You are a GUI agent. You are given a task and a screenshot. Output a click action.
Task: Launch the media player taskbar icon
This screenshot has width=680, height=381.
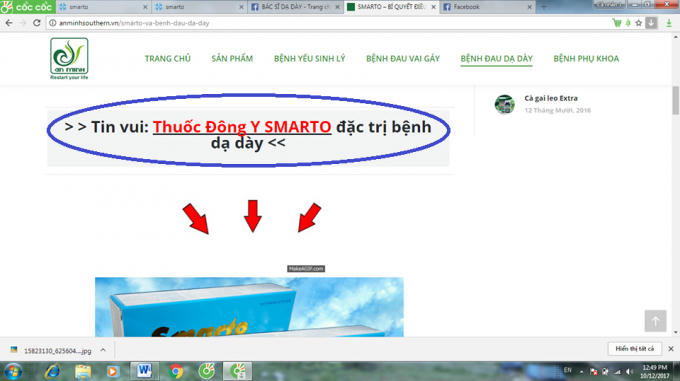[113, 371]
